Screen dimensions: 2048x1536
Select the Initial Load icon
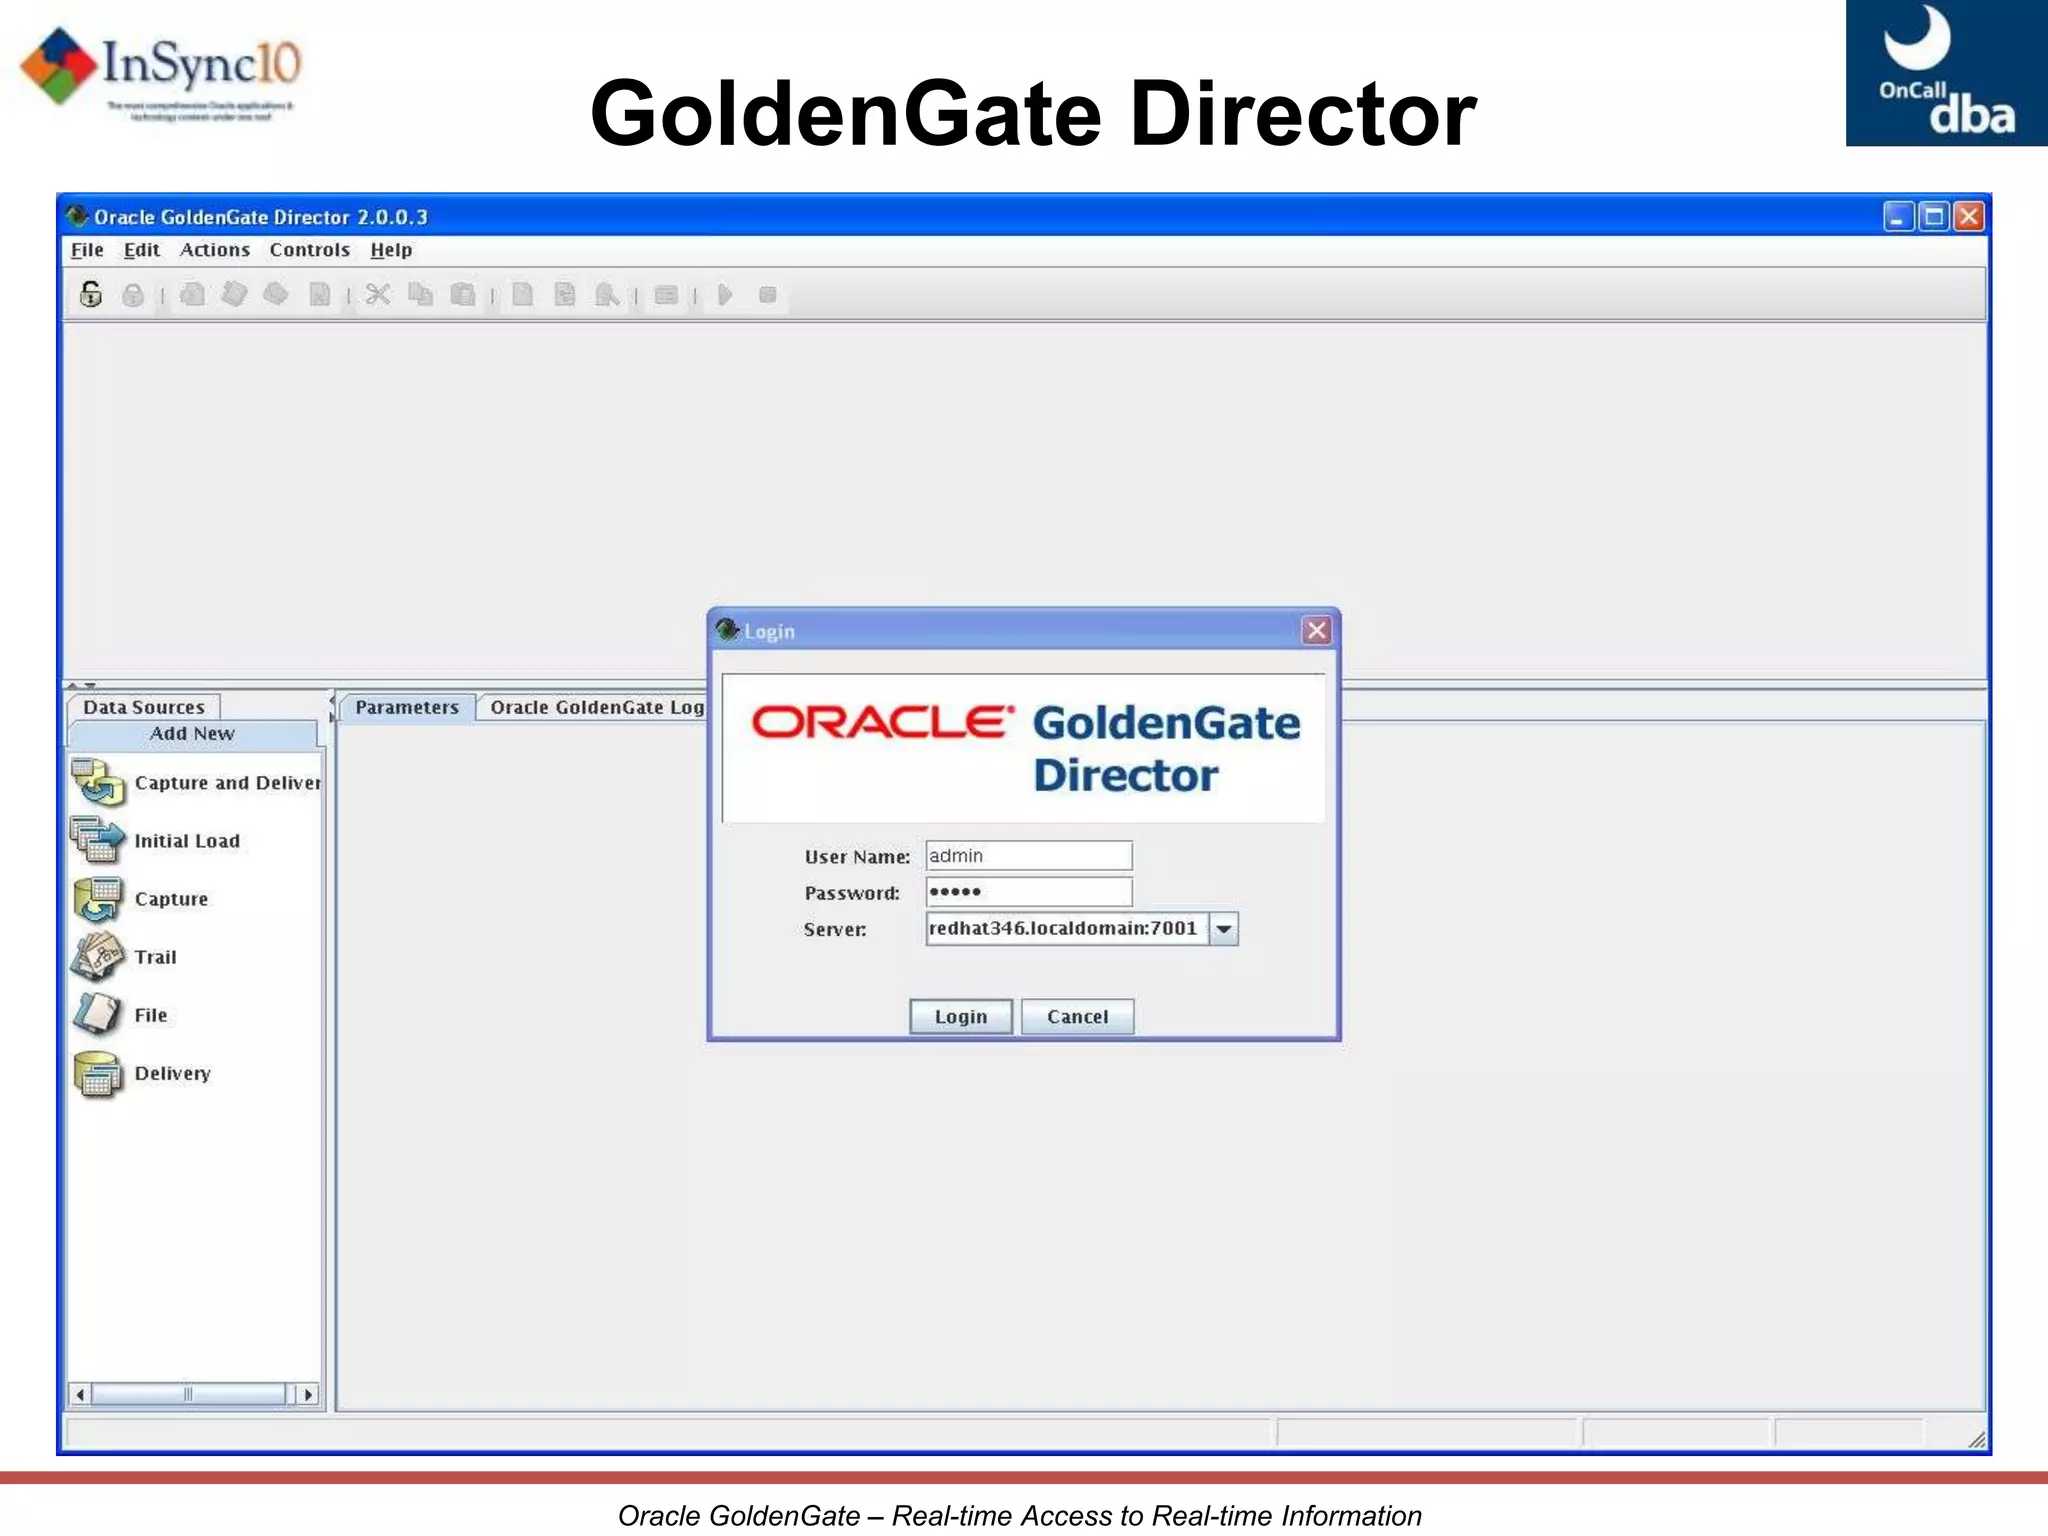point(98,840)
